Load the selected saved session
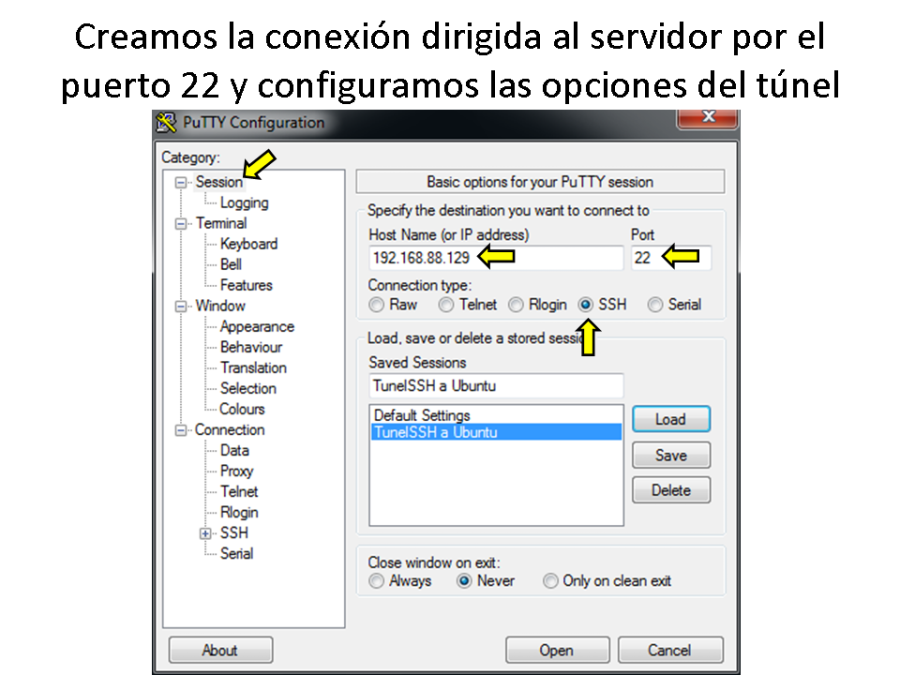The image size is (900, 675). (x=671, y=419)
